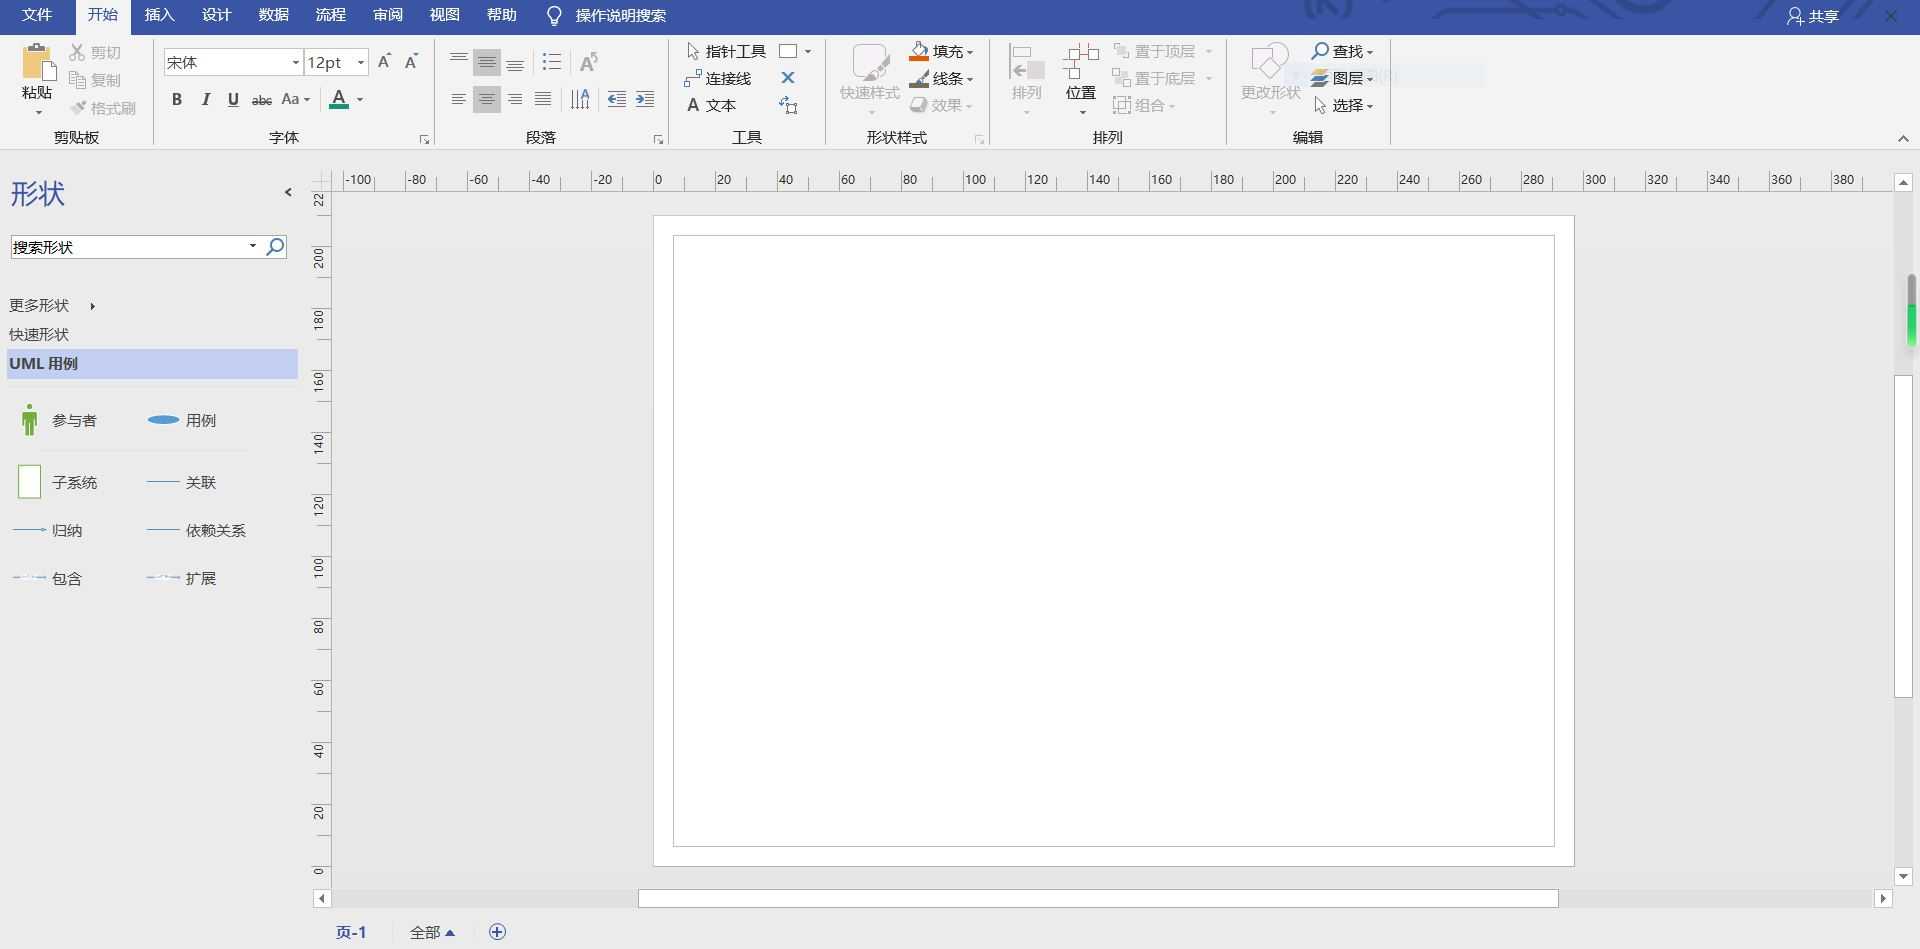
Task: Align text to top
Action: [458, 62]
